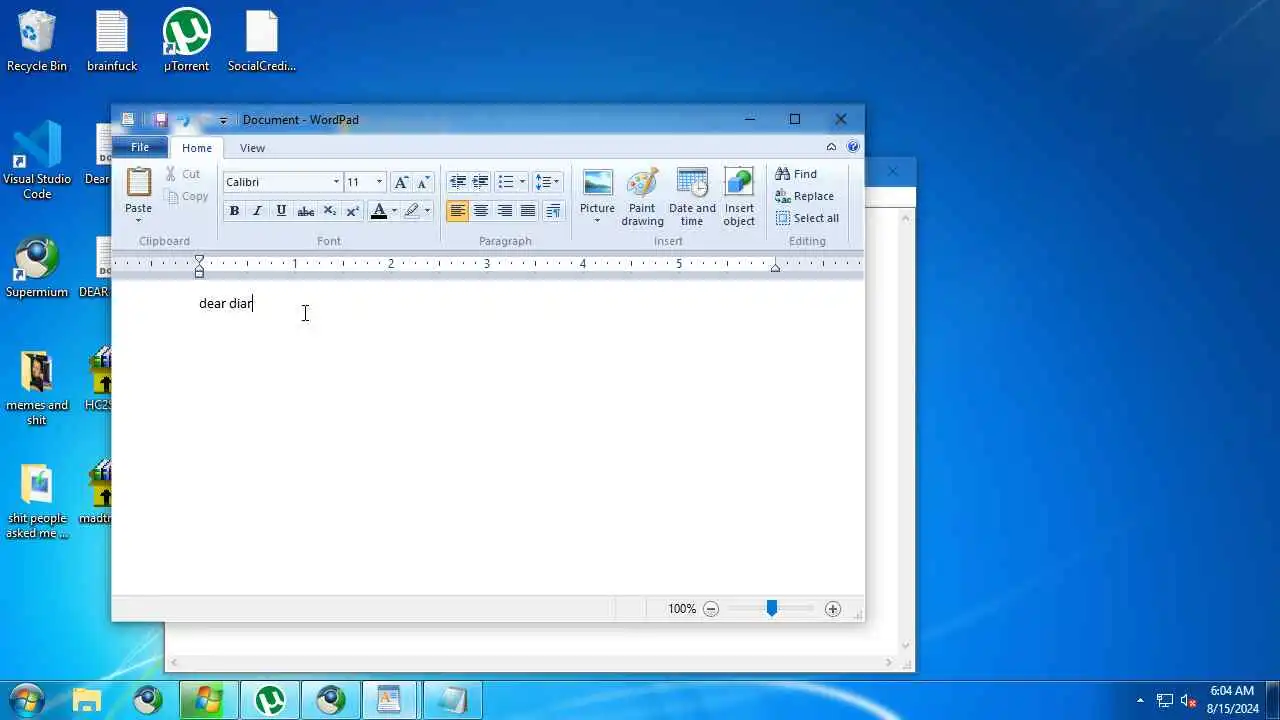The height and width of the screenshot is (720, 1280).
Task: Click the zoom slider handle
Action: [x=772, y=608]
